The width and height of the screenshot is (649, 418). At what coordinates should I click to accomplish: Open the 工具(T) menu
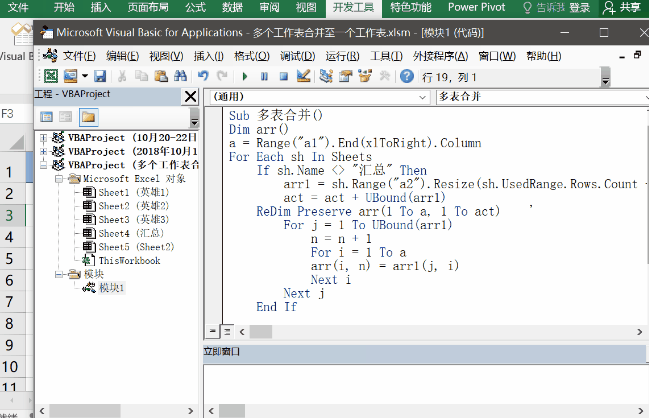tap(386, 56)
